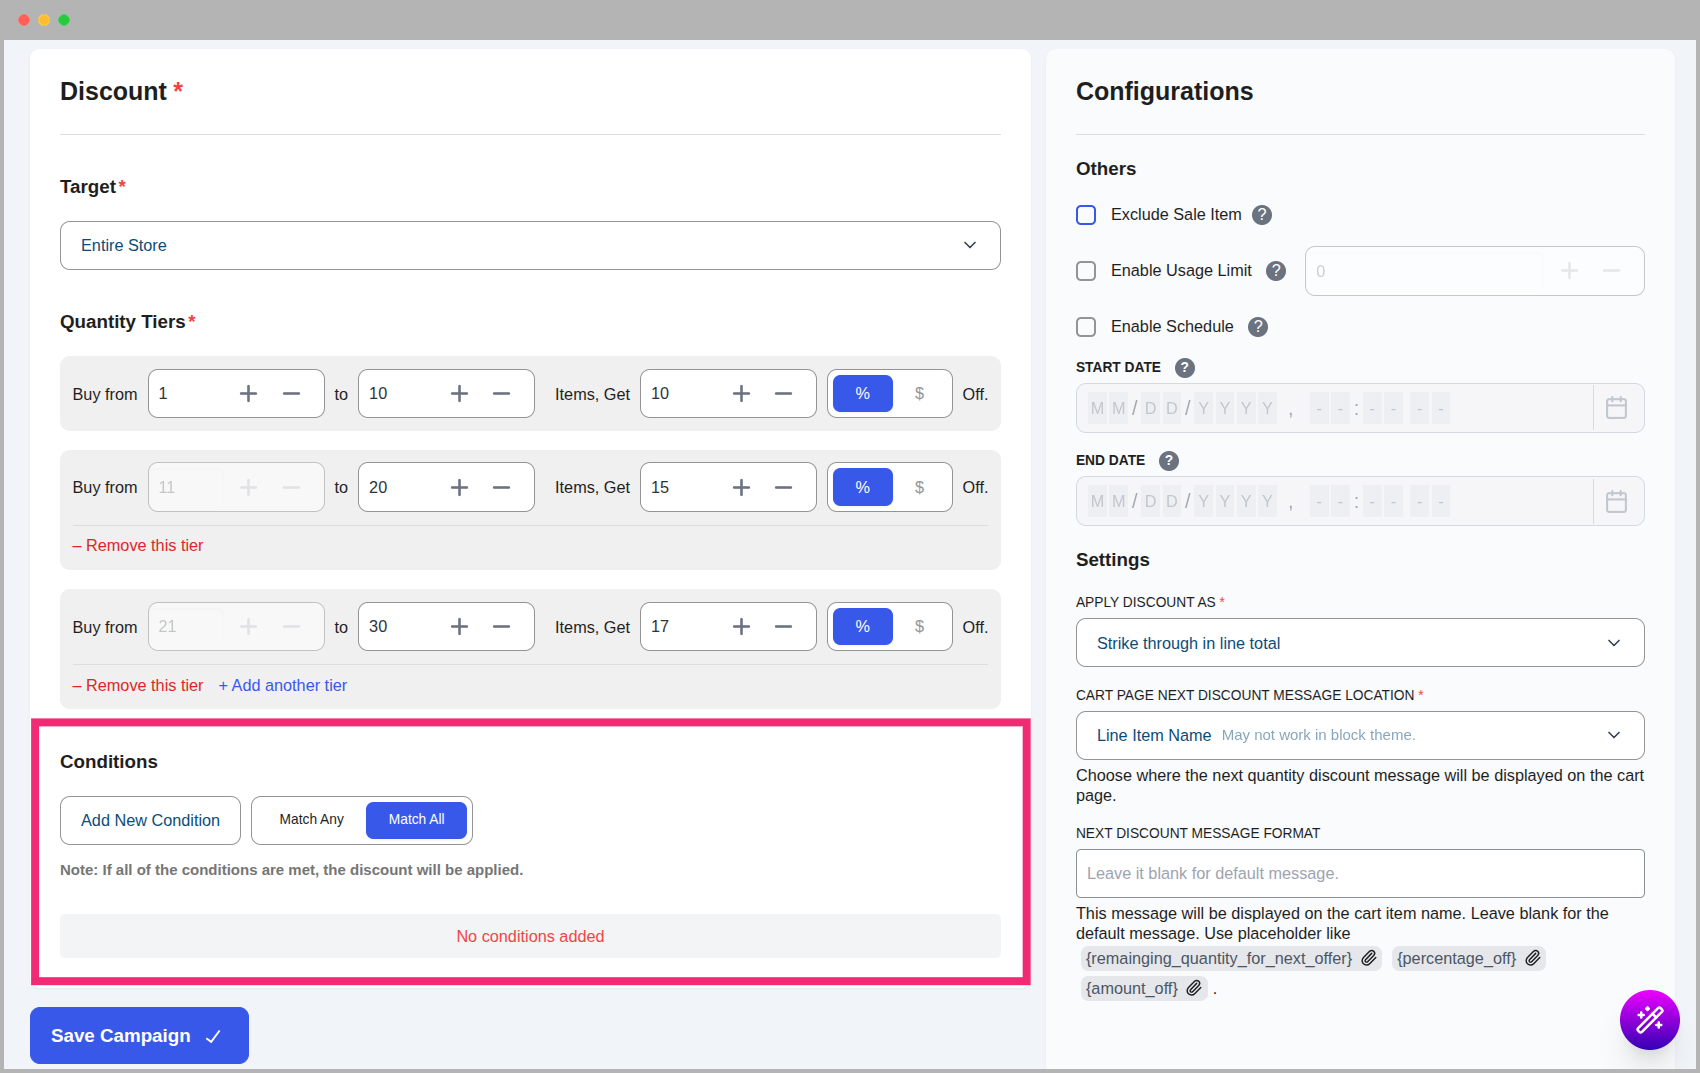Copy the {percentage_off} placeholder via paperclip icon
The image size is (1700, 1073).
coord(1533,957)
